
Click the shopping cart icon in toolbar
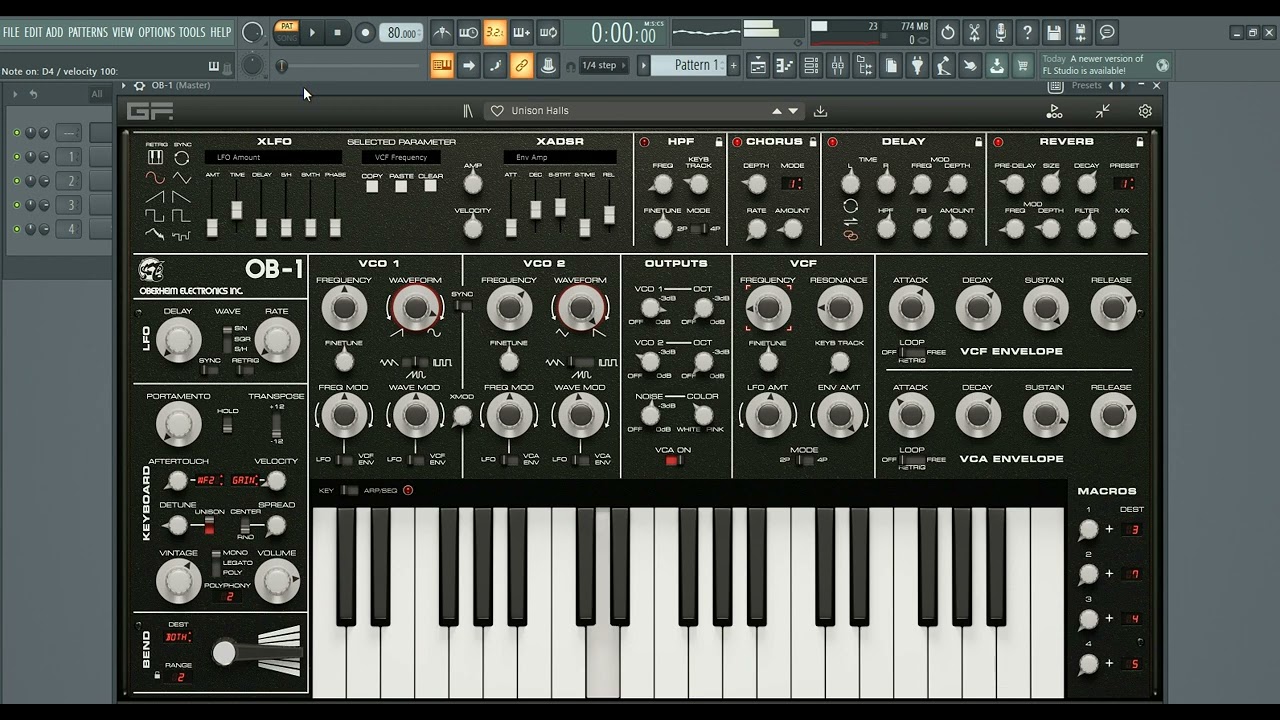coord(1022,66)
